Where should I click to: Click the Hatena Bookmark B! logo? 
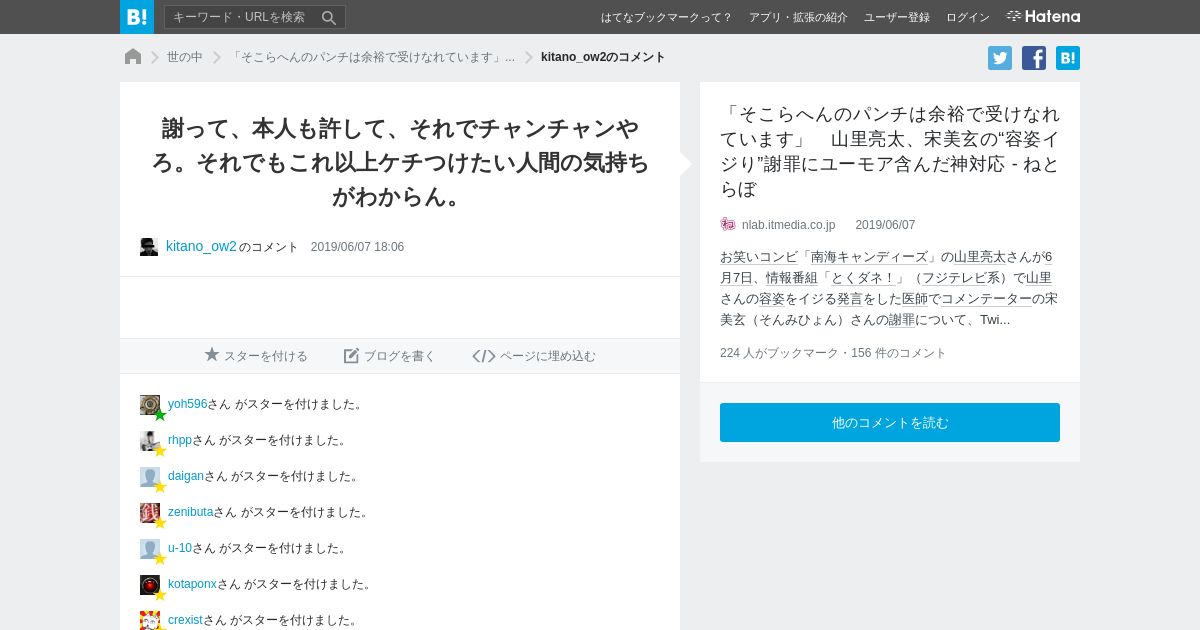[x=137, y=17]
